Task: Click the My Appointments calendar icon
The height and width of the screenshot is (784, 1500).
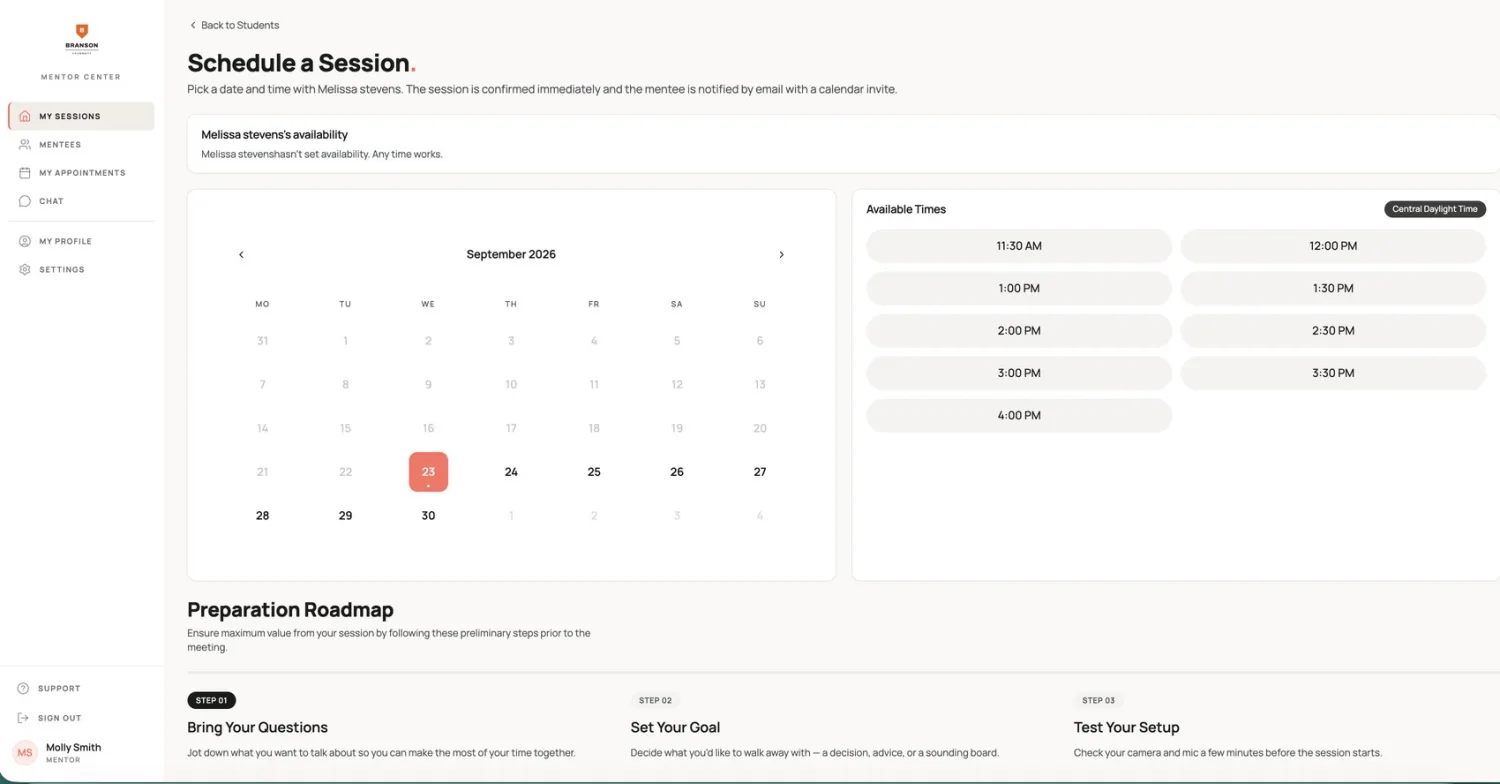Action: [25, 173]
